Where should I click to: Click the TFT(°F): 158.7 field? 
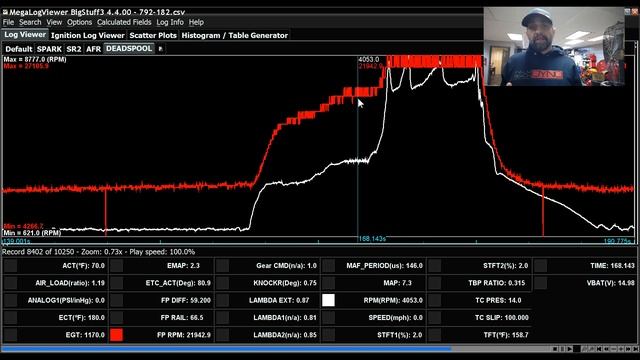click(506, 335)
